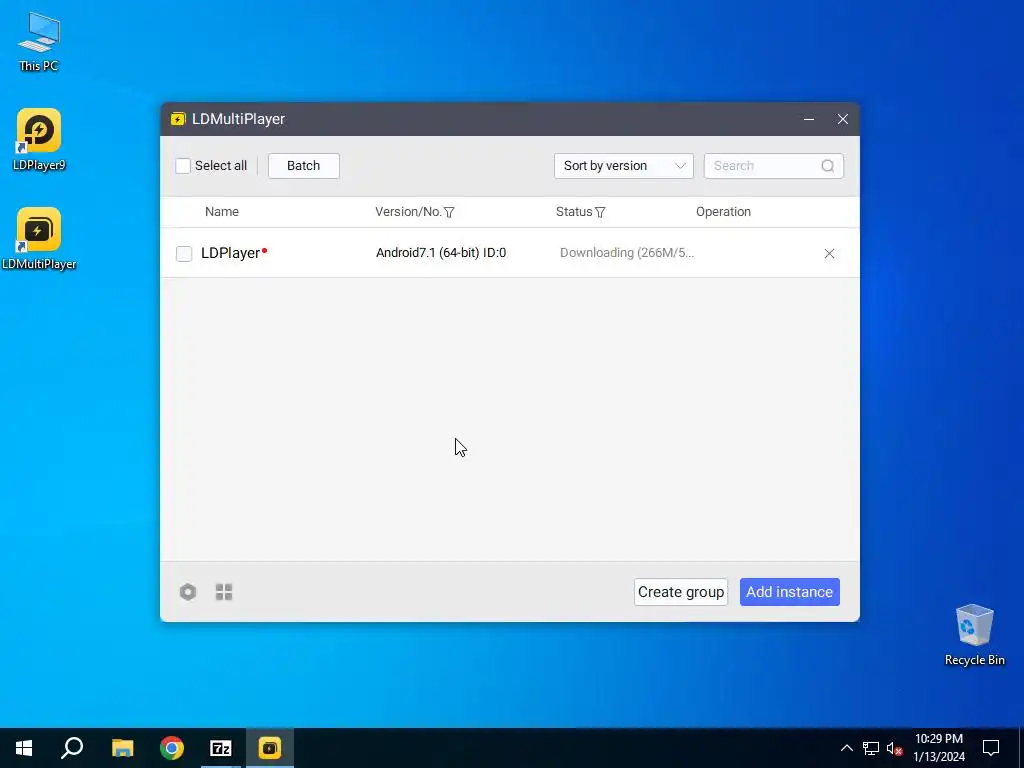Select Recycle Bin desktop icon

pos(974,635)
